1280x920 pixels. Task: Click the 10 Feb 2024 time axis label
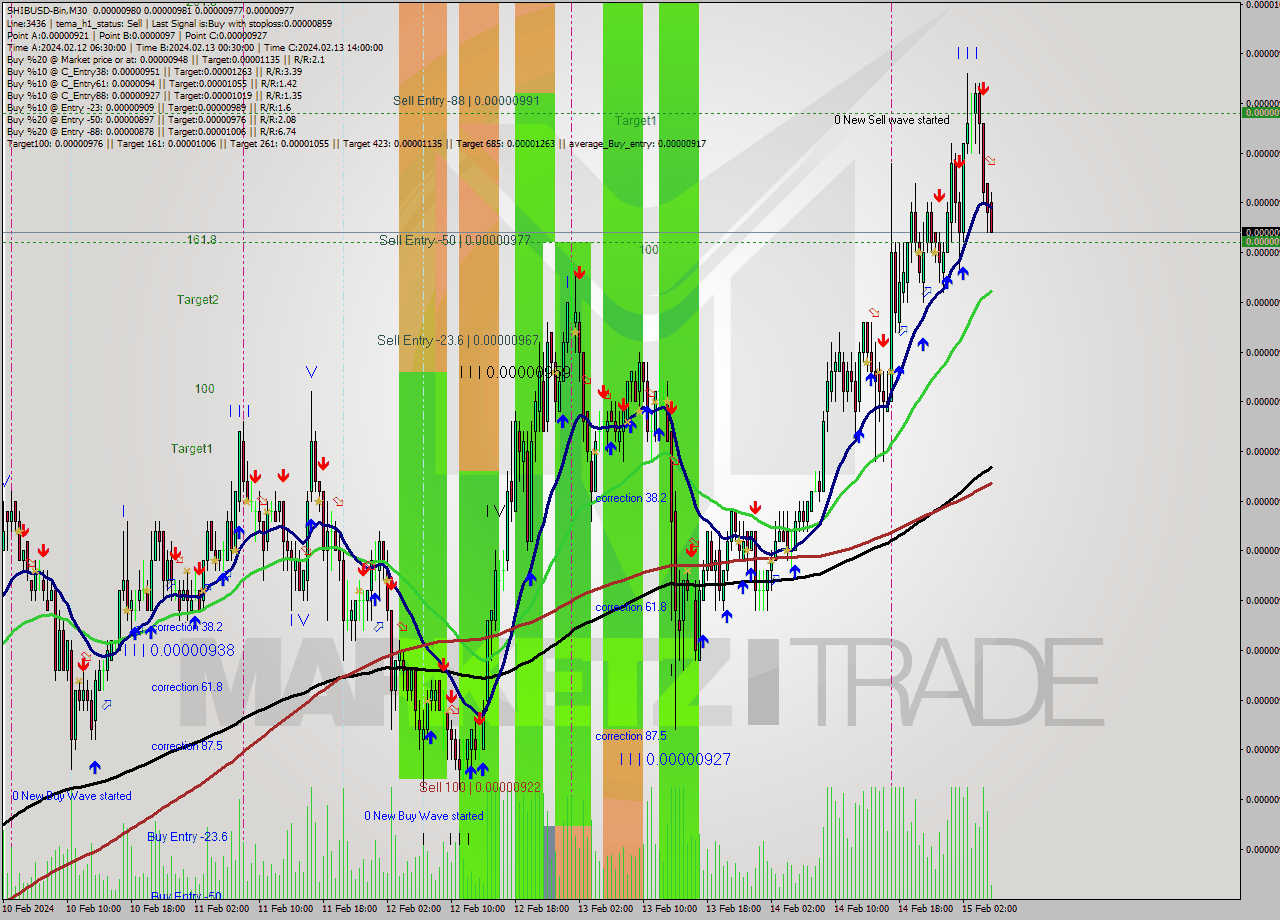click(29, 909)
